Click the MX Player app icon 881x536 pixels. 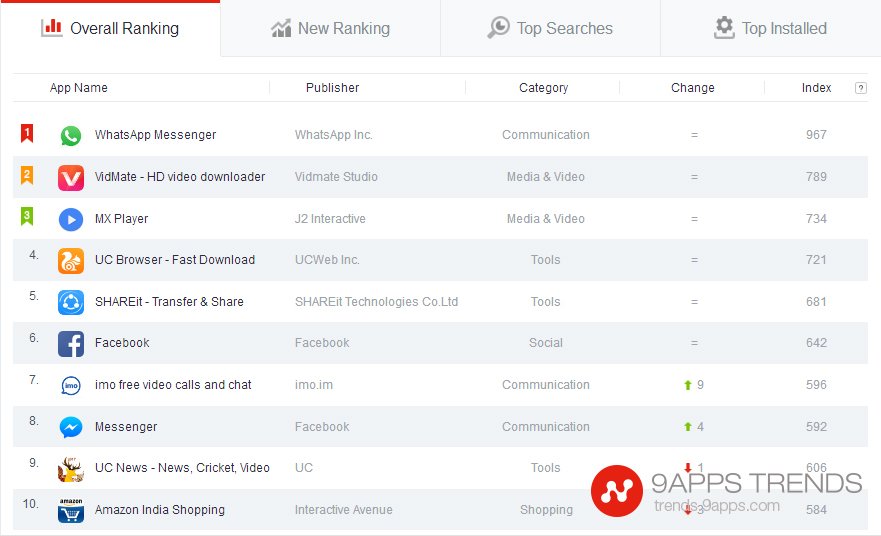[71, 219]
